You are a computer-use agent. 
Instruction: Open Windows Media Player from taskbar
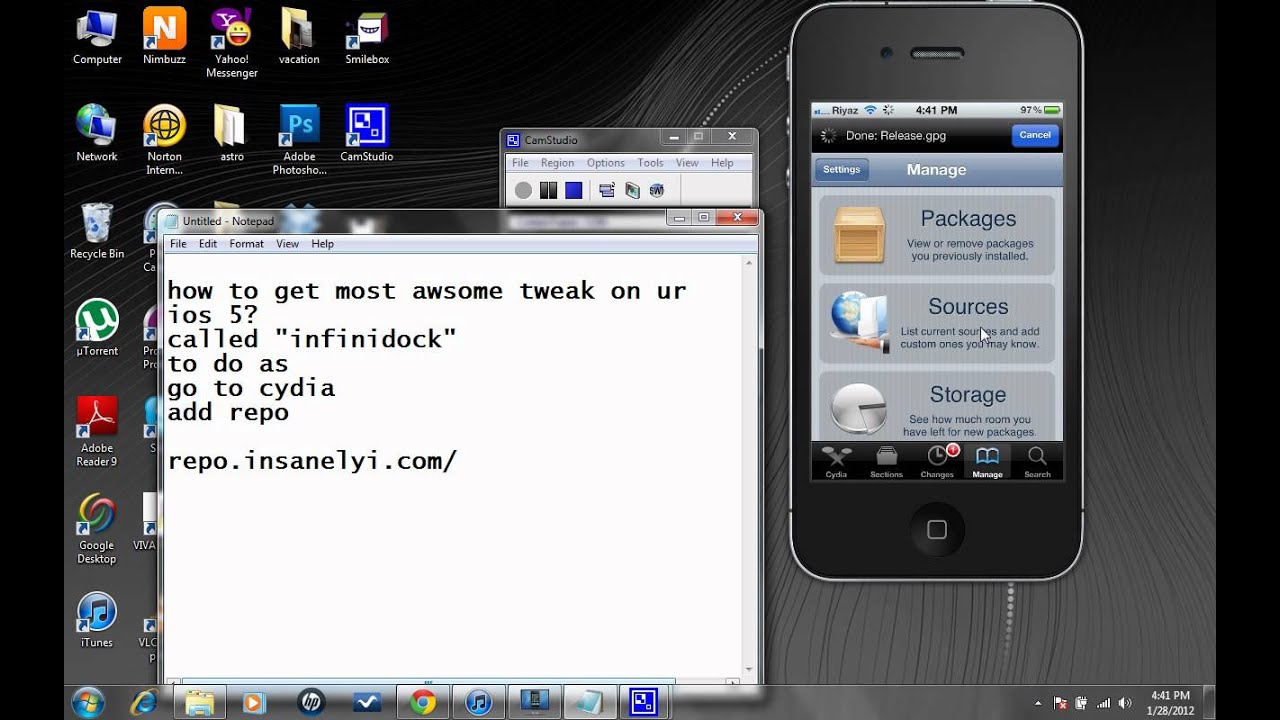pyautogui.click(x=255, y=703)
